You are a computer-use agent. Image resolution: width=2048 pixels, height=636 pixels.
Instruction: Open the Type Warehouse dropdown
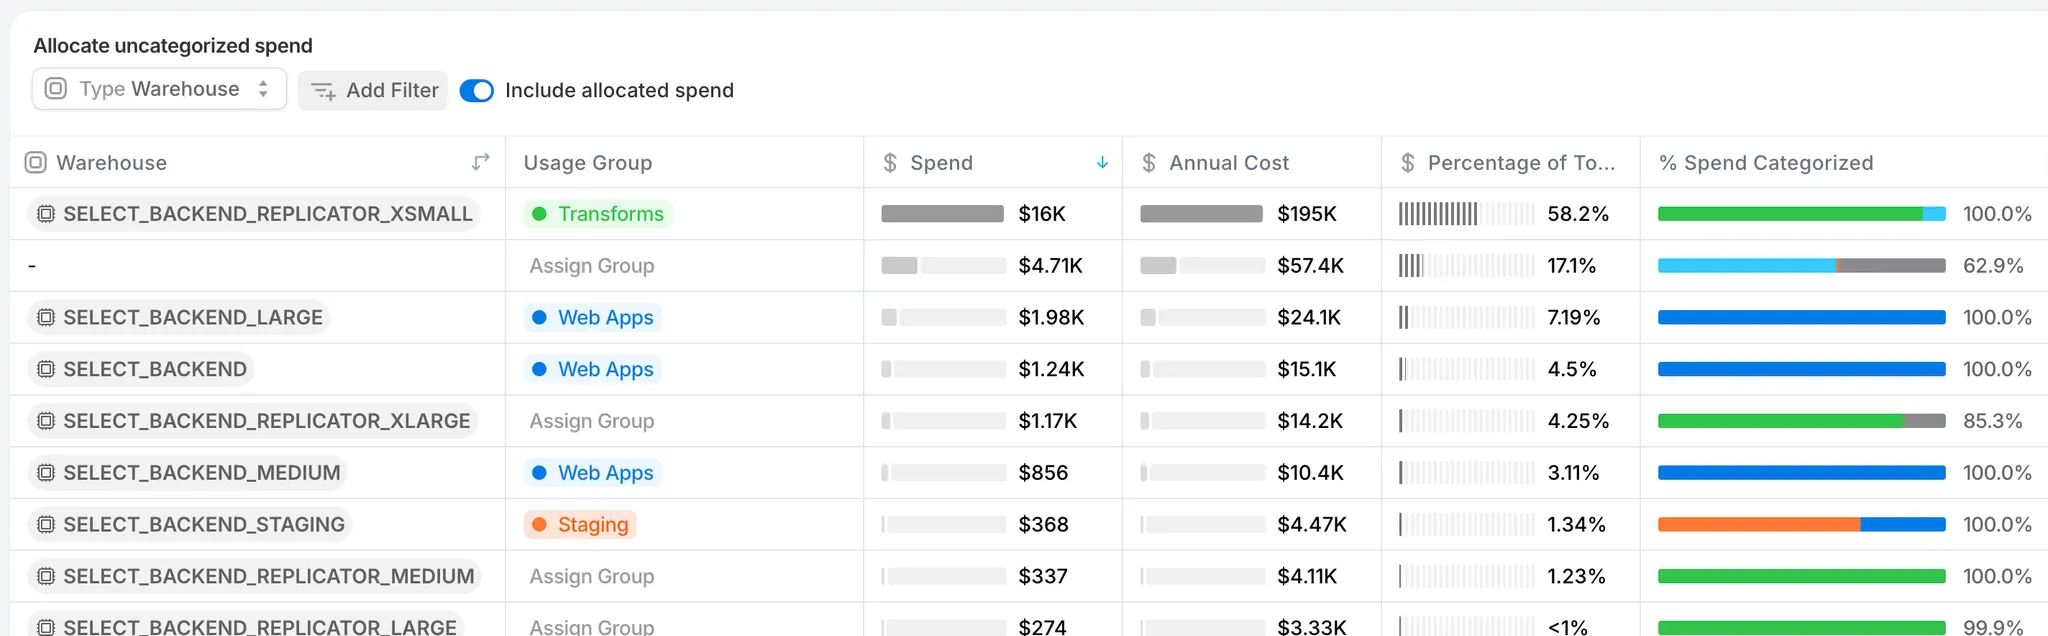[160, 89]
